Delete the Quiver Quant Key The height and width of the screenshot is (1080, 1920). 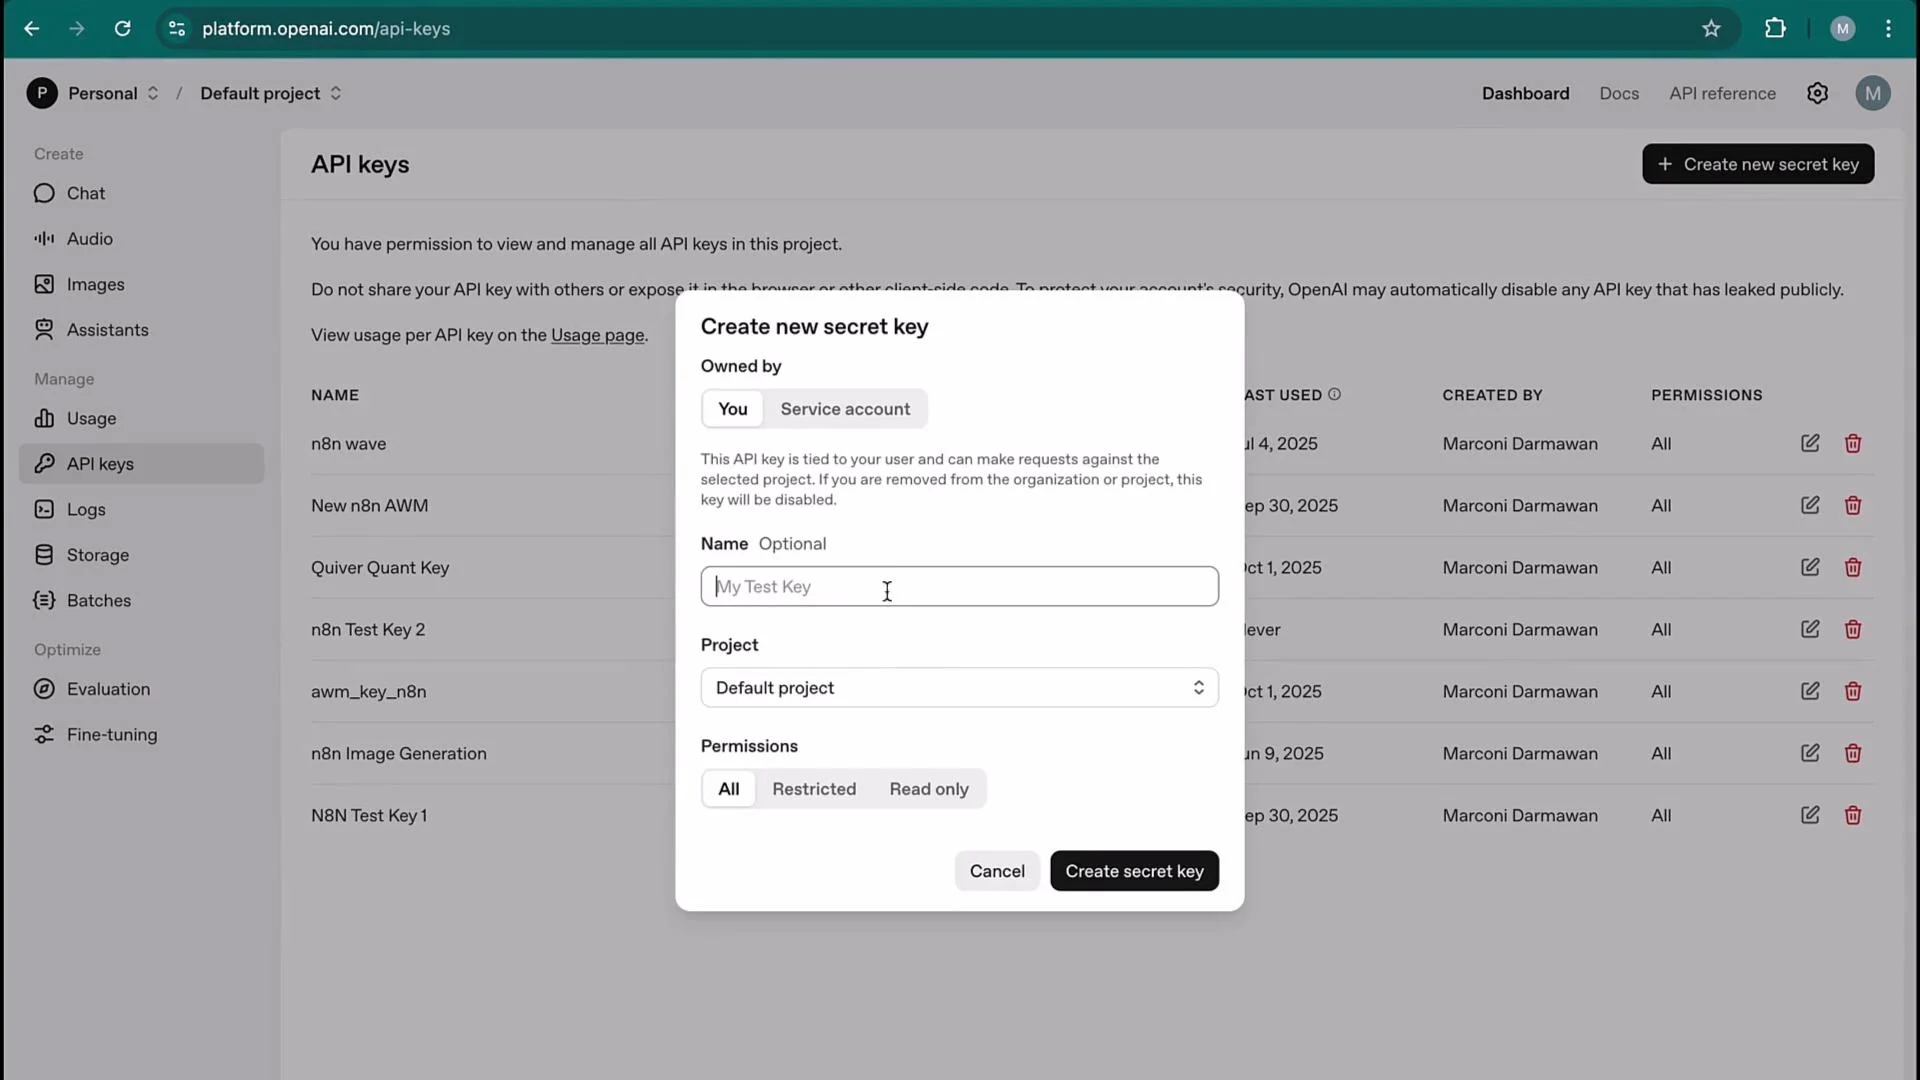[x=1853, y=567]
